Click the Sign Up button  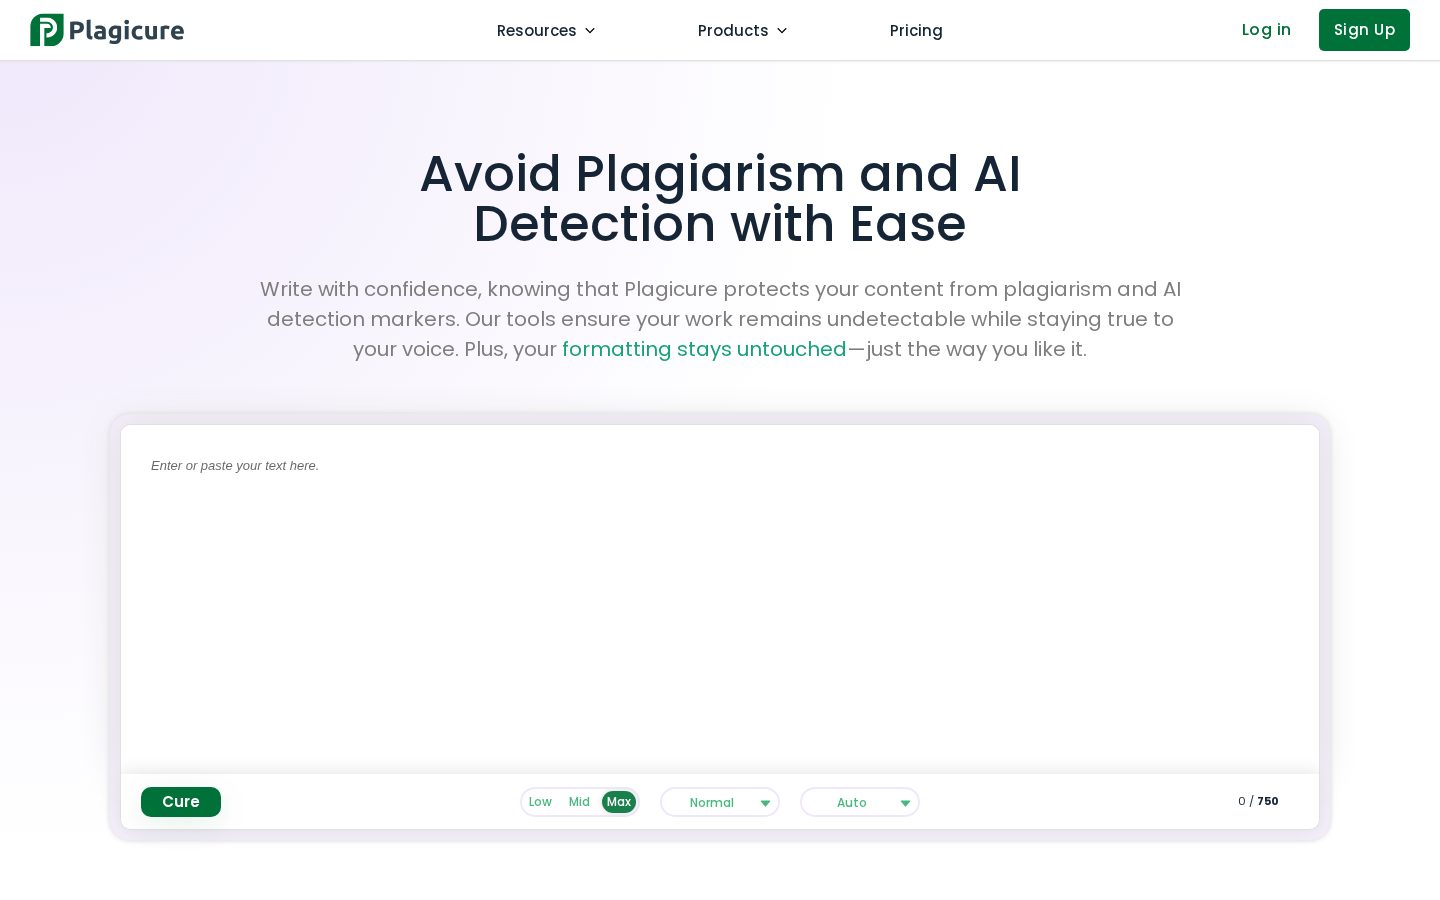coord(1364,30)
